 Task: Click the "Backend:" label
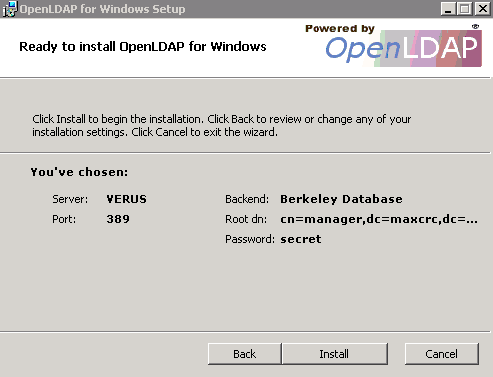click(x=247, y=199)
